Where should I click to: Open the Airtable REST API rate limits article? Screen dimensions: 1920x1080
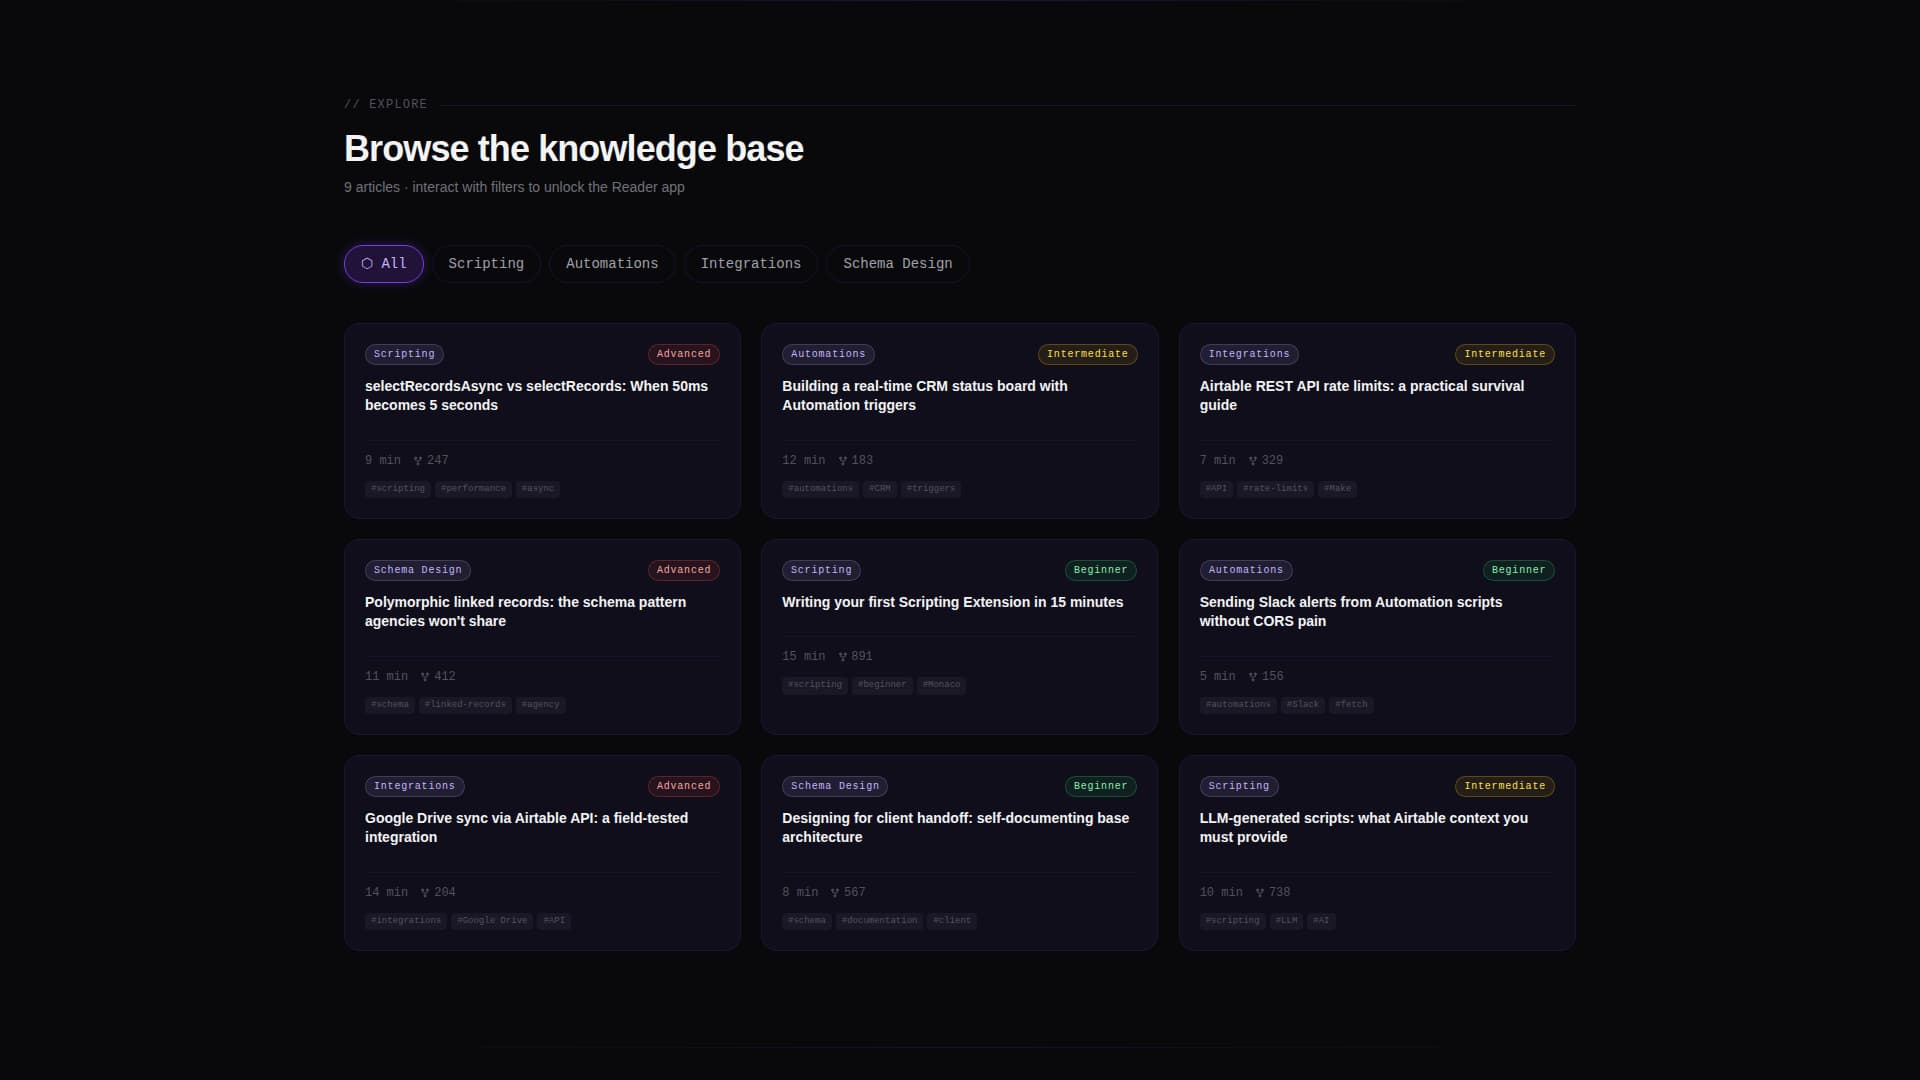tap(1361, 395)
